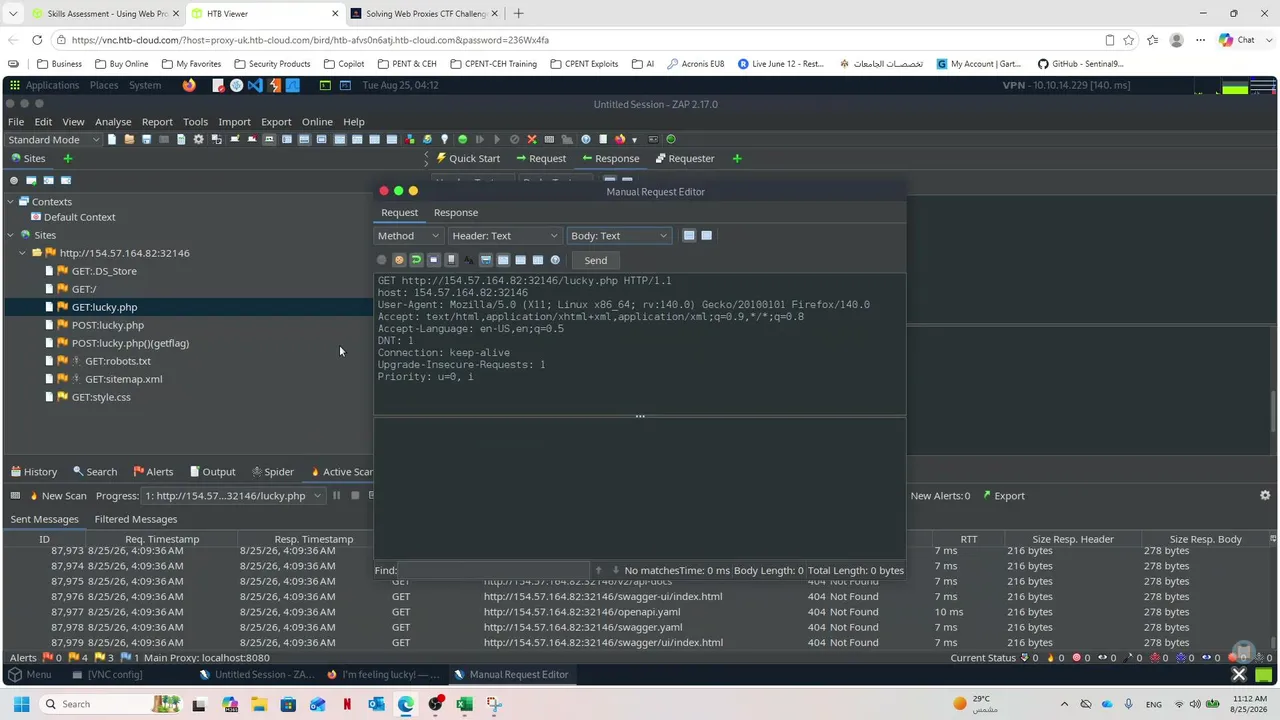Image resolution: width=1280 pixels, height=720 pixels.
Task: Open VS Code from the top panel
Action: pos(255,86)
